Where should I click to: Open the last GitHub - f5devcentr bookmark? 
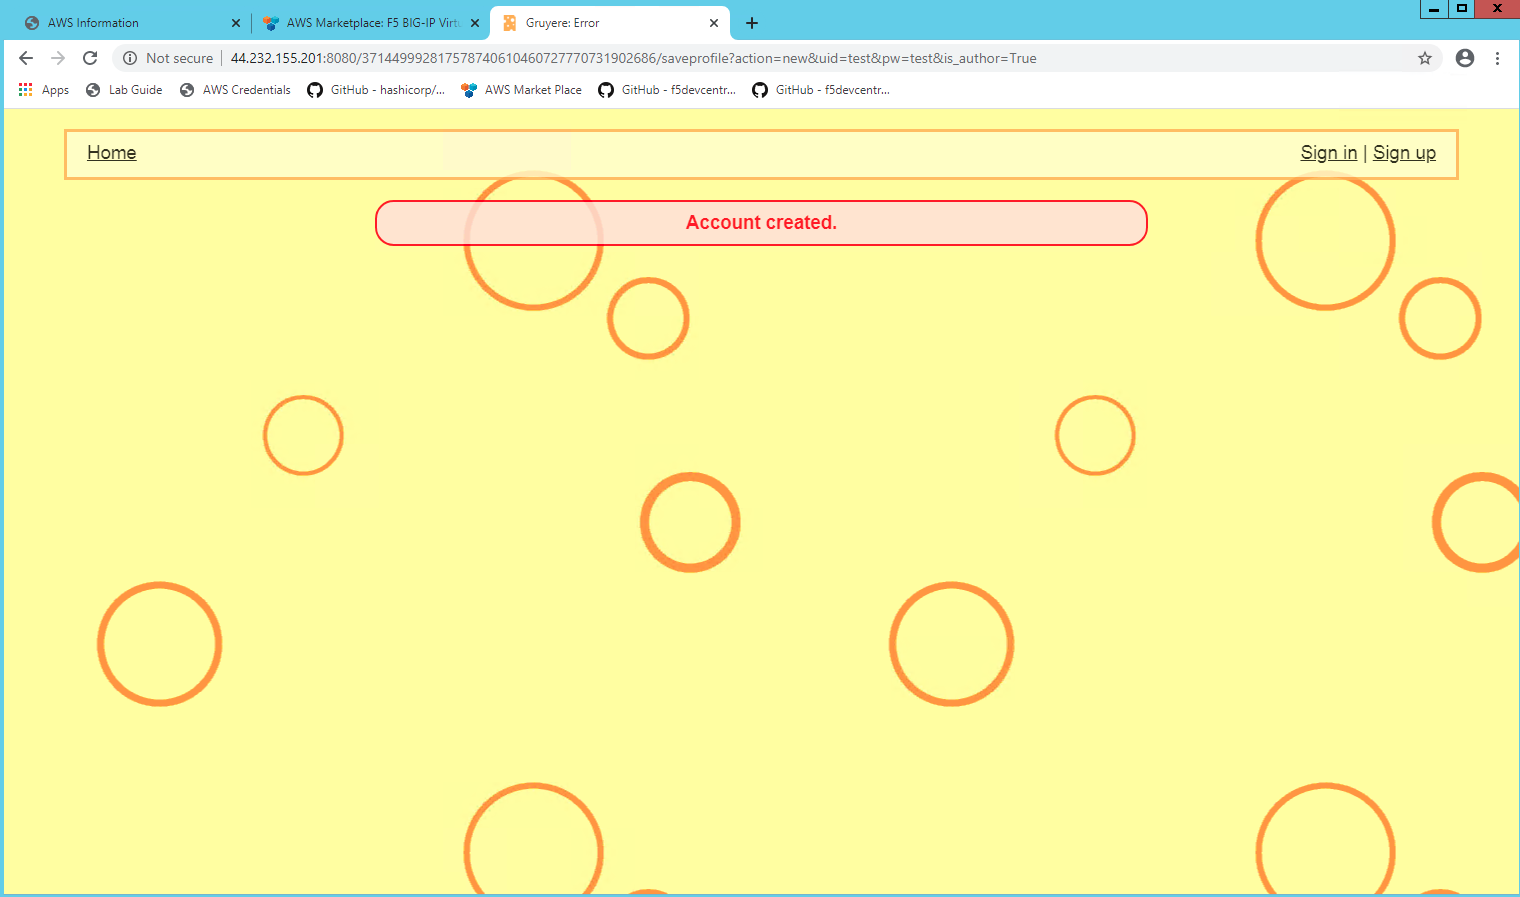pos(821,90)
